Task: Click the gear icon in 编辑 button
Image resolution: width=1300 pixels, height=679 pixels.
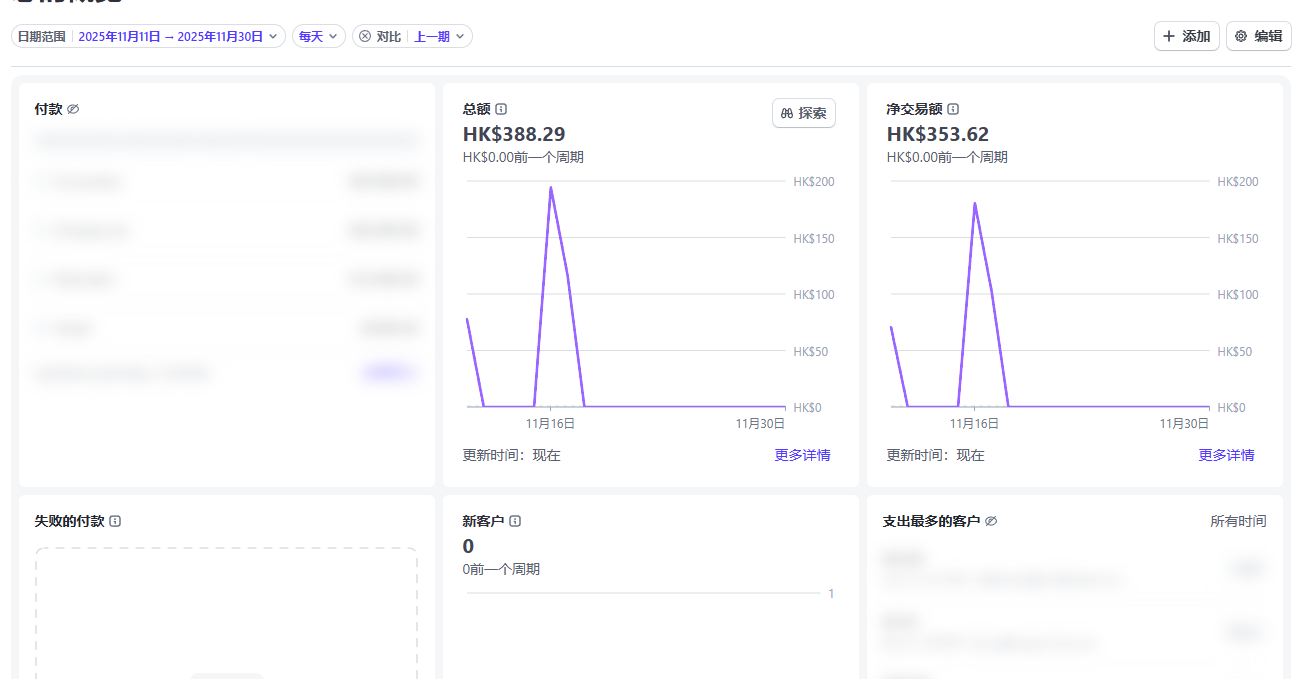Action: 1241,36
